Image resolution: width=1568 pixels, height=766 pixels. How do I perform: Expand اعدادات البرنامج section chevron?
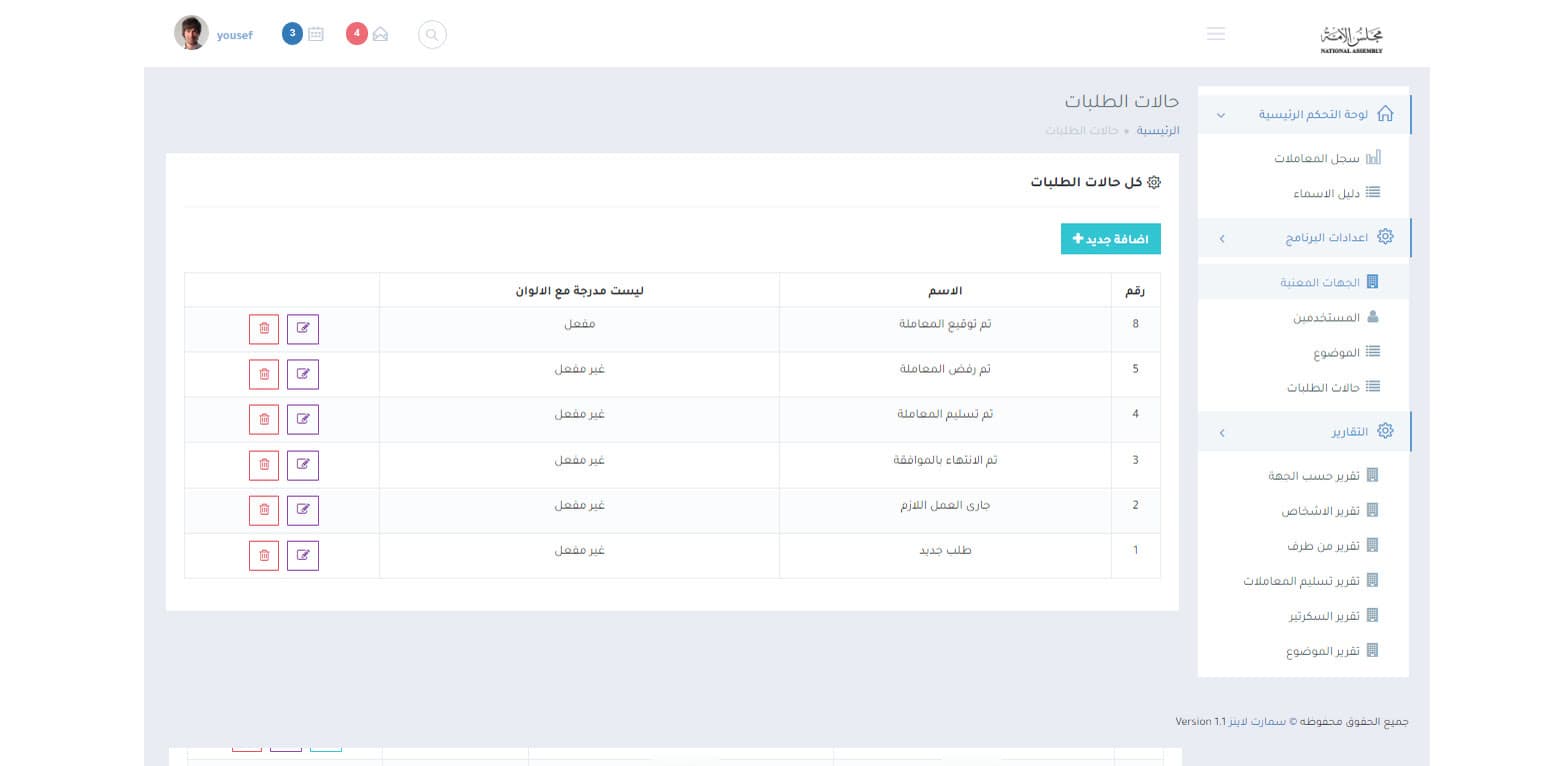coord(1221,238)
